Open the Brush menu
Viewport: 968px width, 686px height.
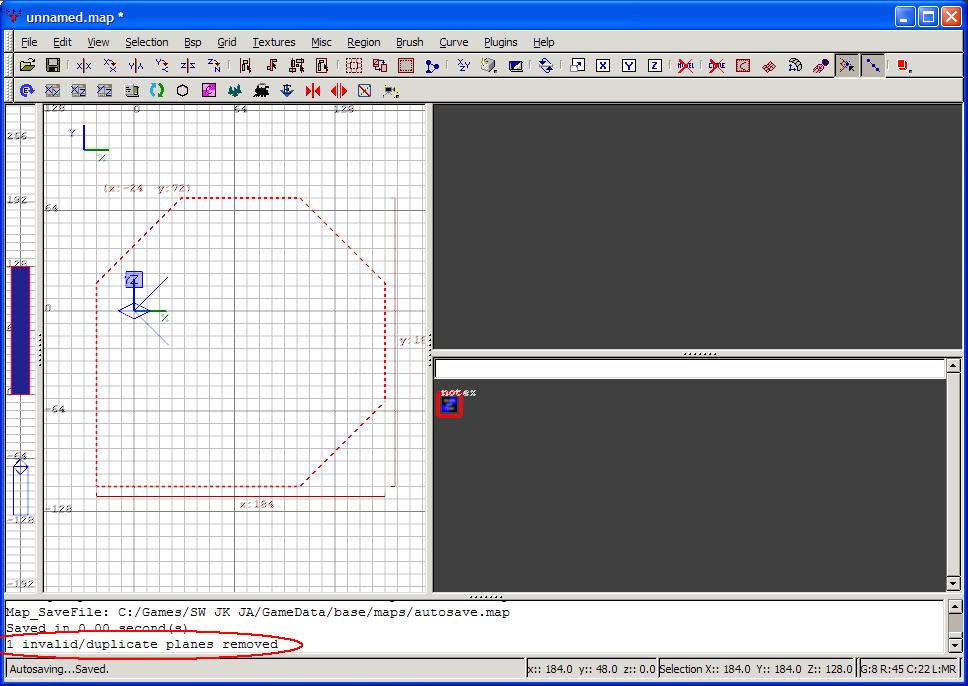tap(409, 42)
